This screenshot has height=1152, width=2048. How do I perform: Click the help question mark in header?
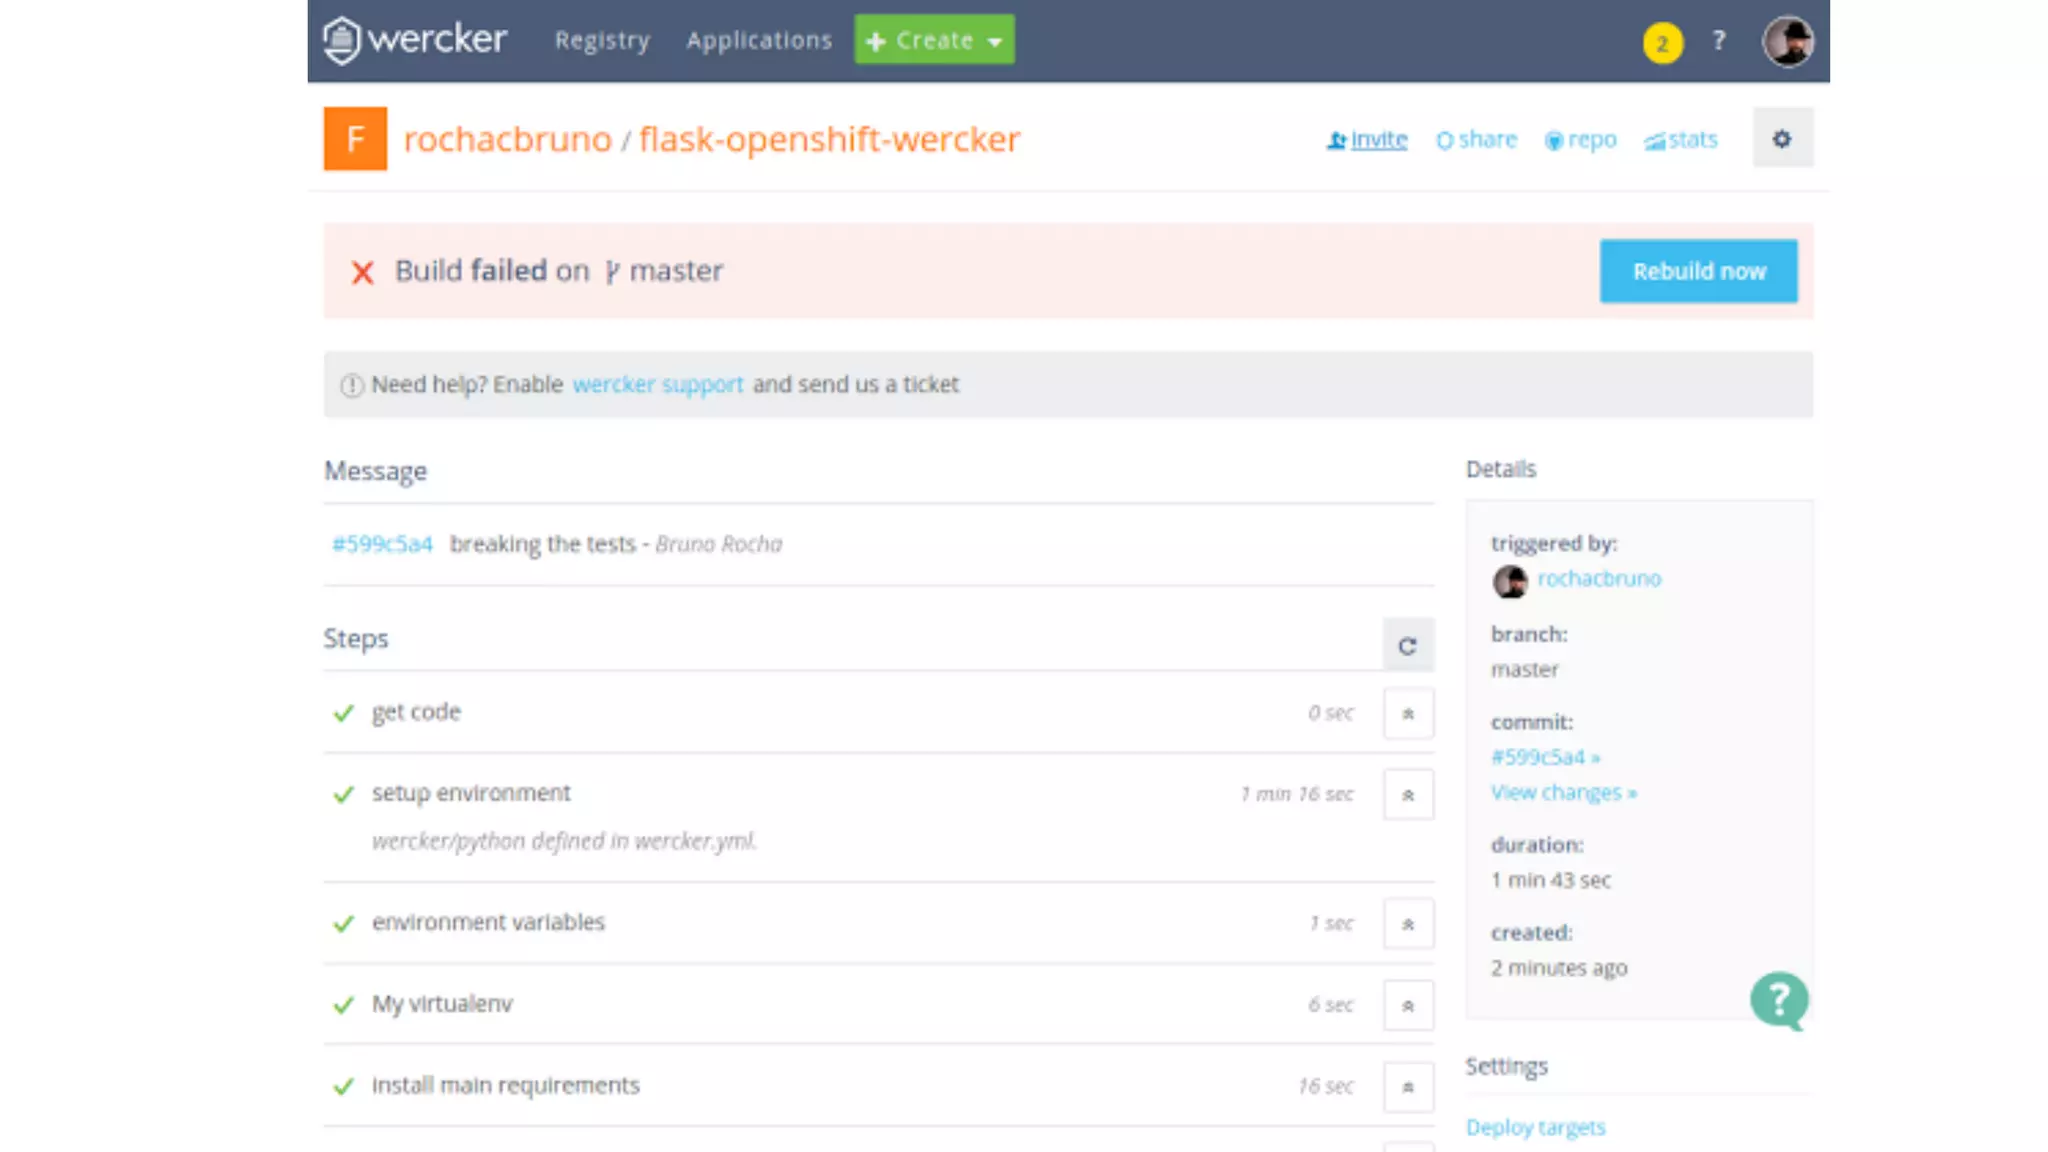[x=1719, y=41]
